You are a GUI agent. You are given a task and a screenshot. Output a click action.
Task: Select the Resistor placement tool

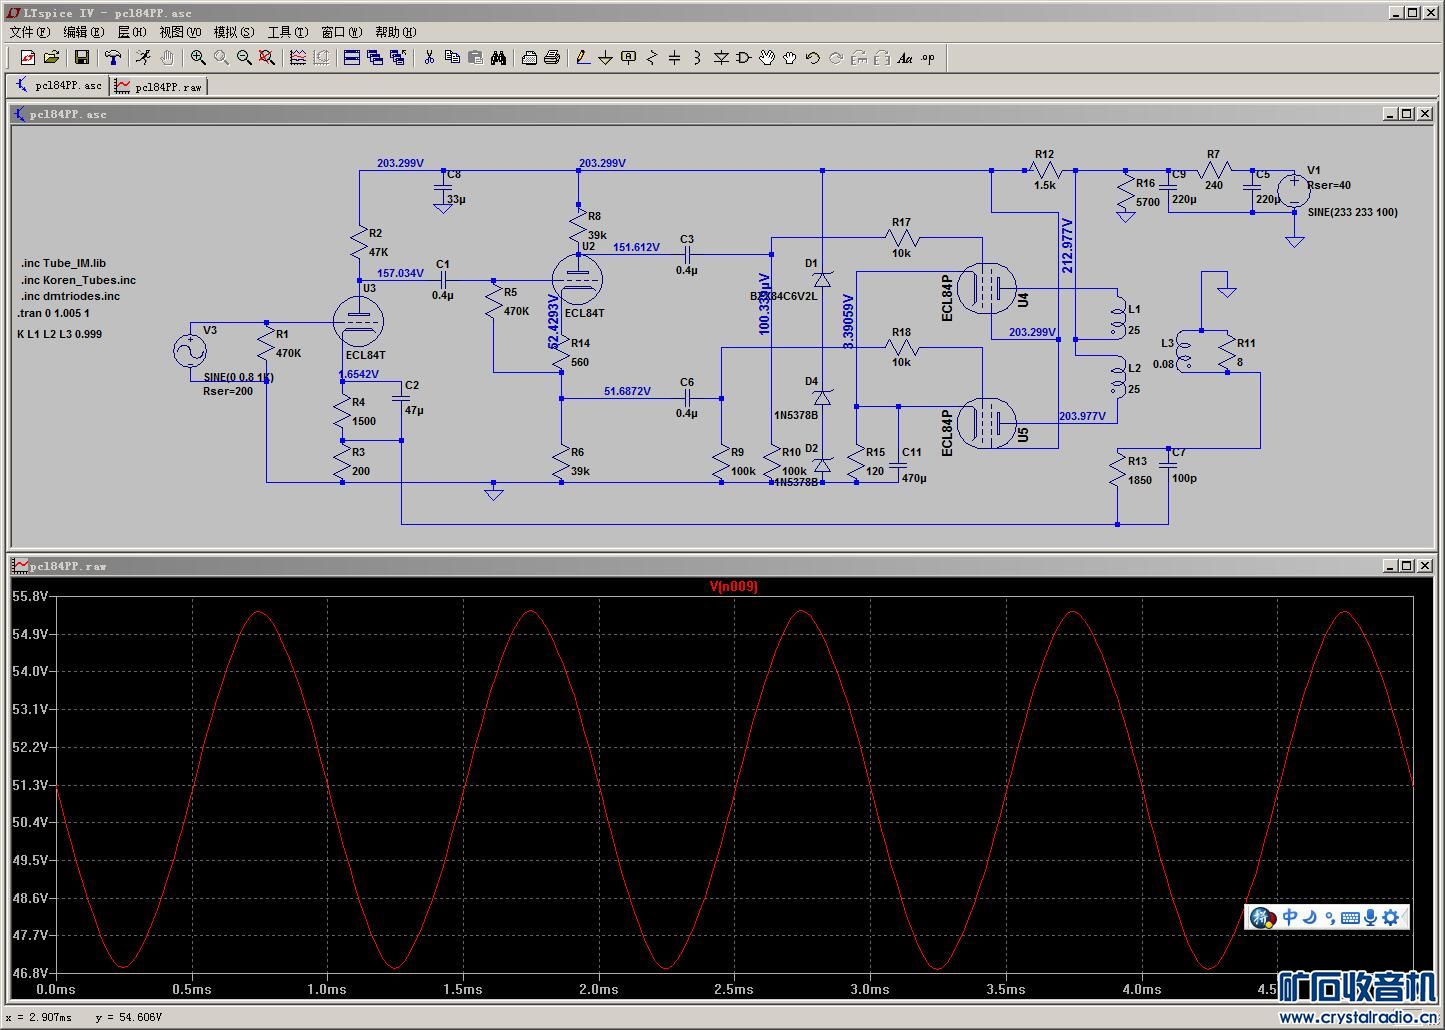(652, 58)
